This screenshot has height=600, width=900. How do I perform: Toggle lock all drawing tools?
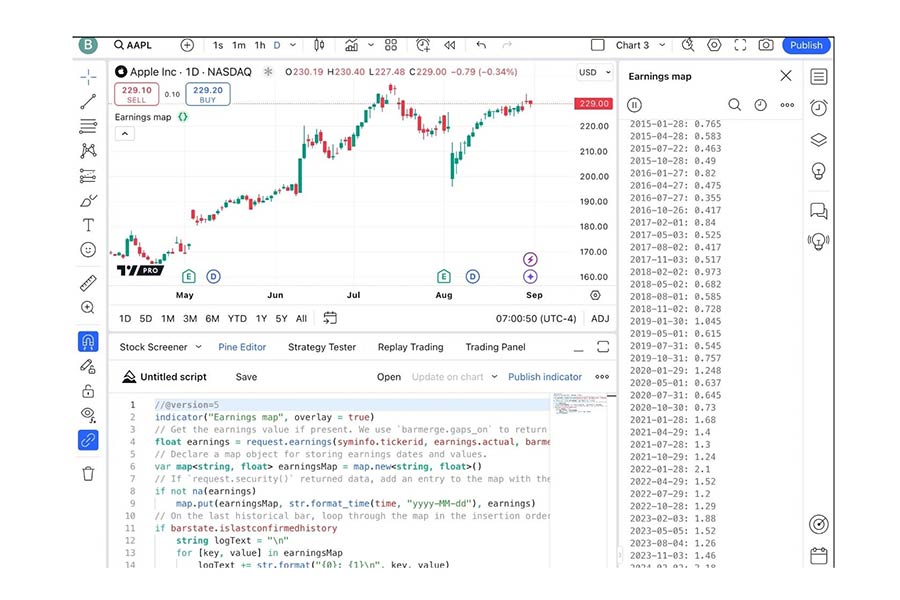pyautogui.click(x=88, y=391)
